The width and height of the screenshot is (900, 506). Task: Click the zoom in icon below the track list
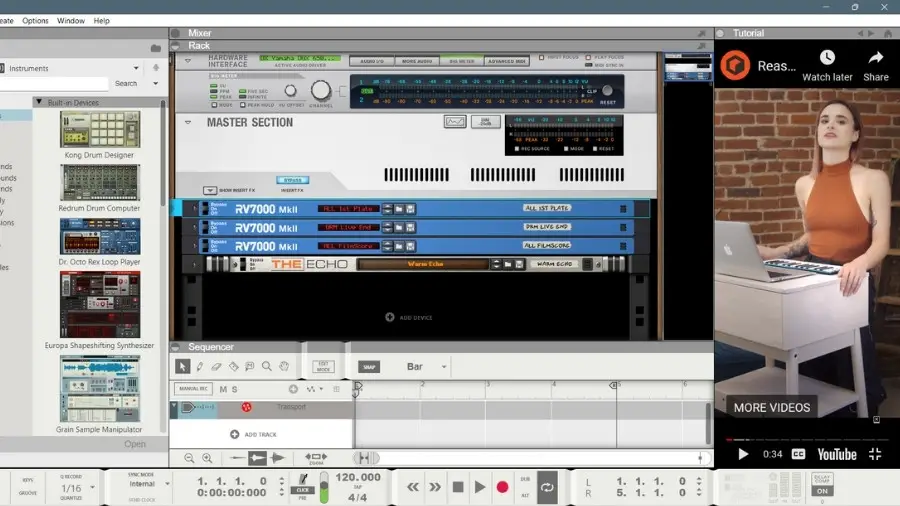[x=207, y=458]
